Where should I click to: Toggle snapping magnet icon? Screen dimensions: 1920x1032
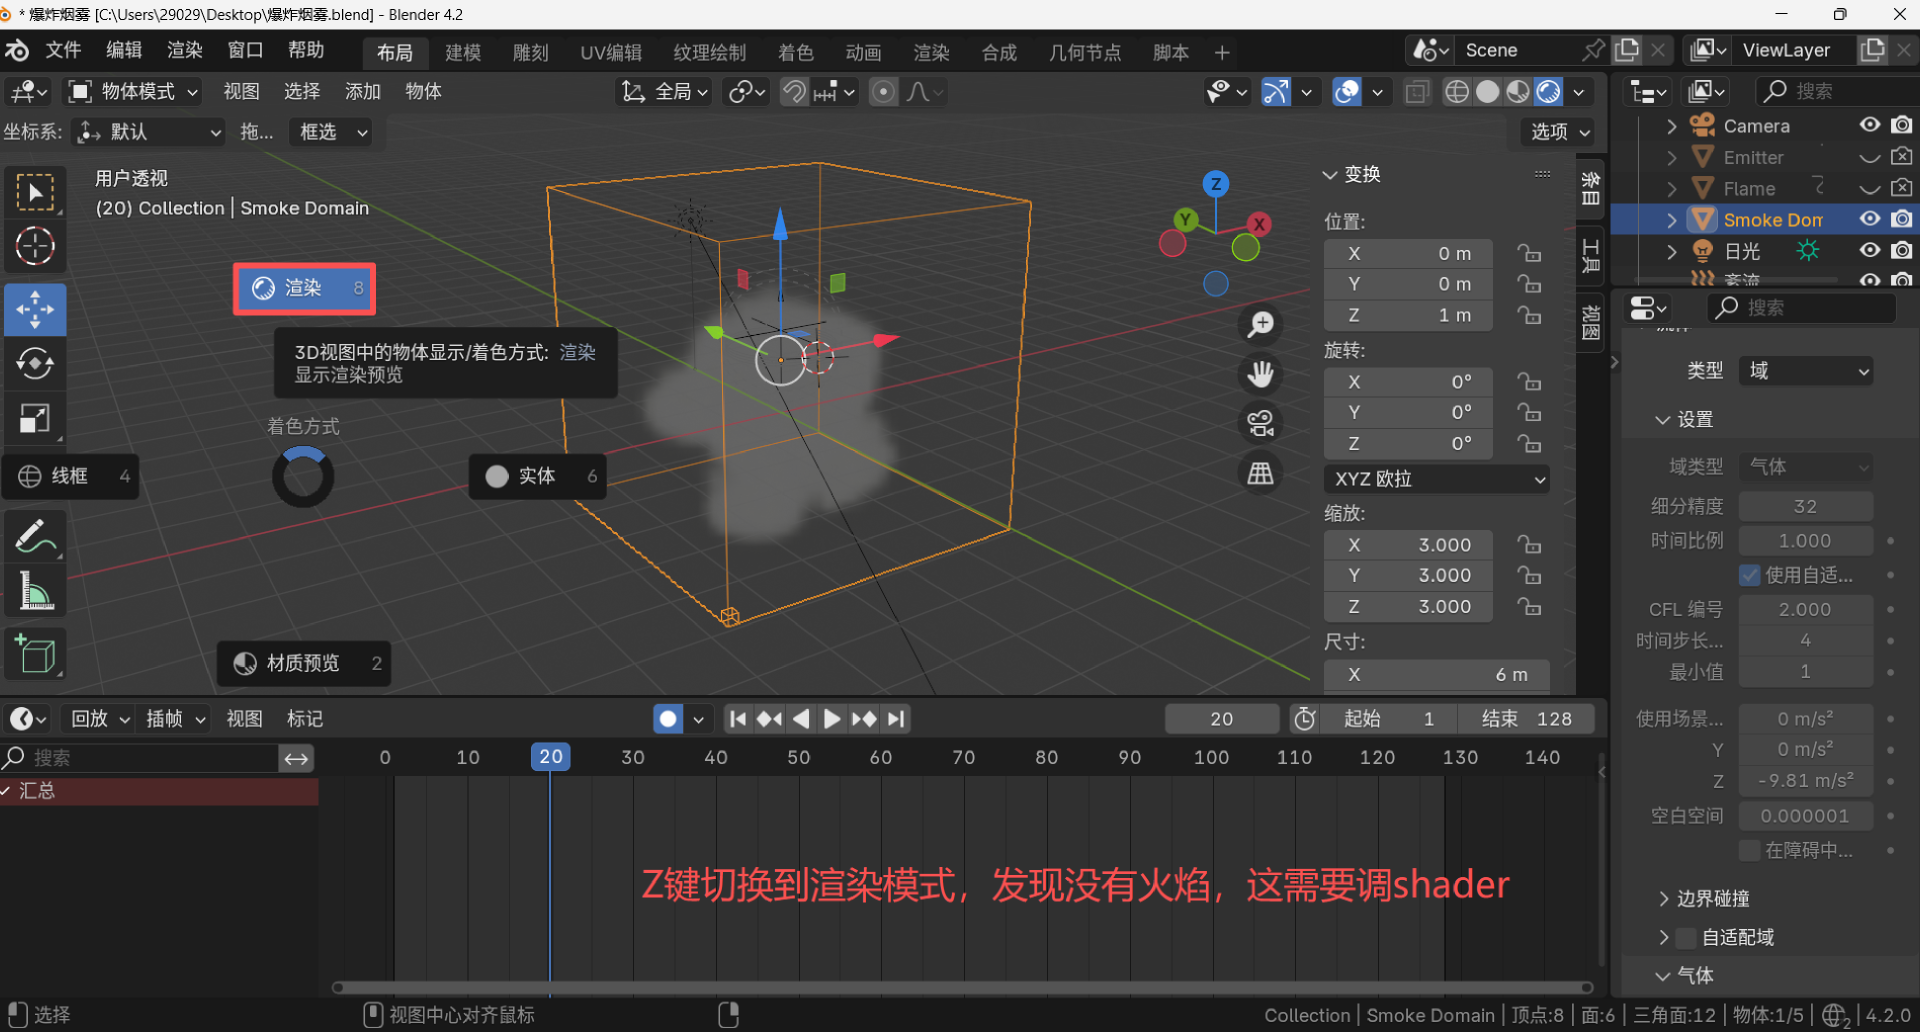(794, 92)
